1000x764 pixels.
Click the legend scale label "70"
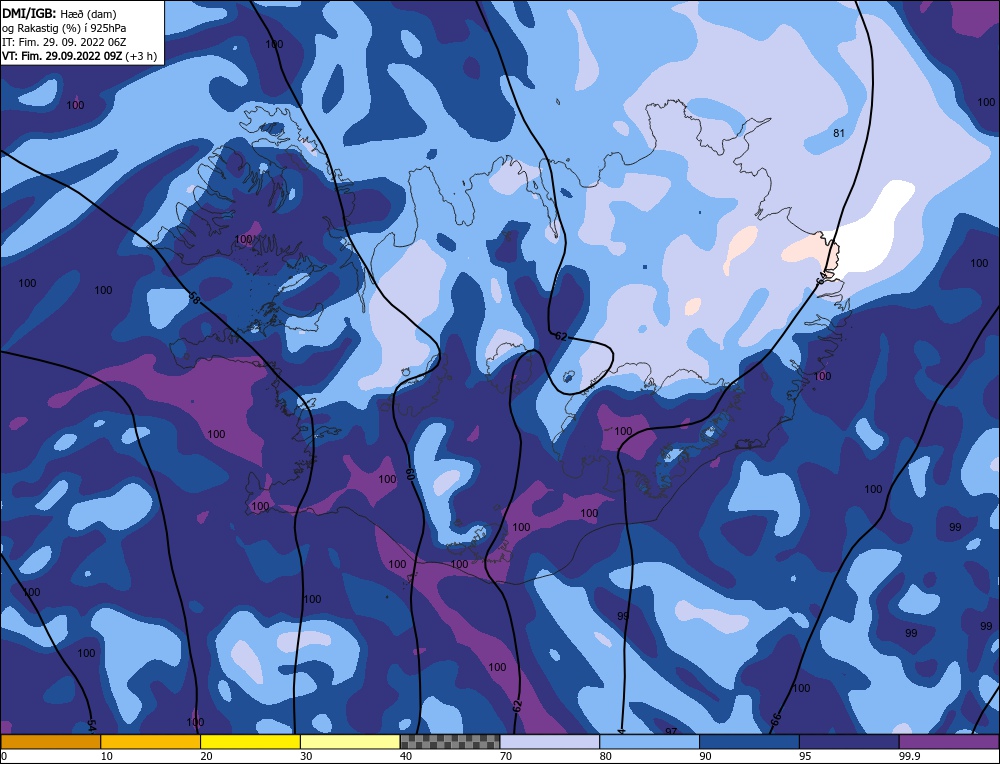click(506, 756)
